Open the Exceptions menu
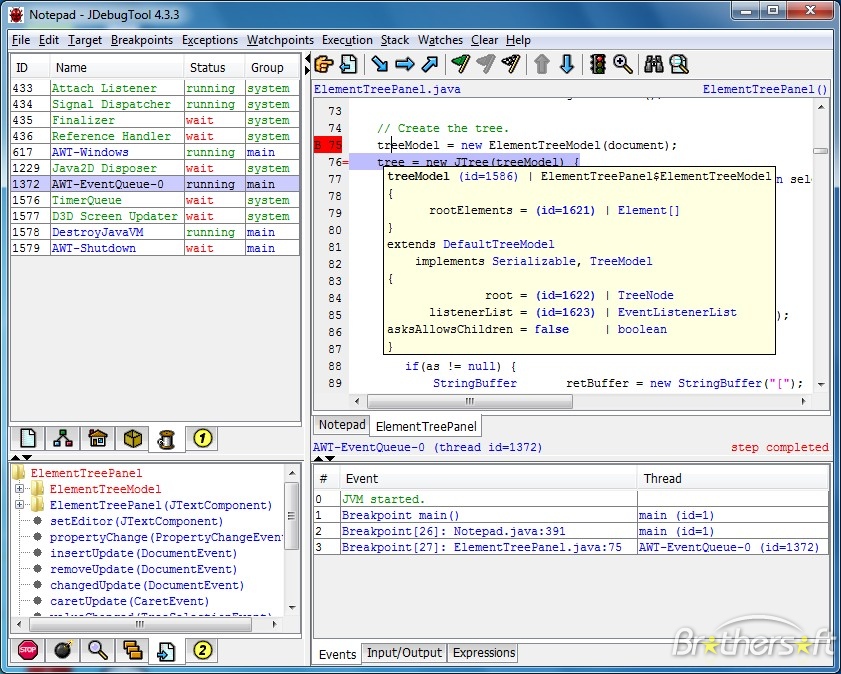The width and height of the screenshot is (841, 674). [210, 40]
